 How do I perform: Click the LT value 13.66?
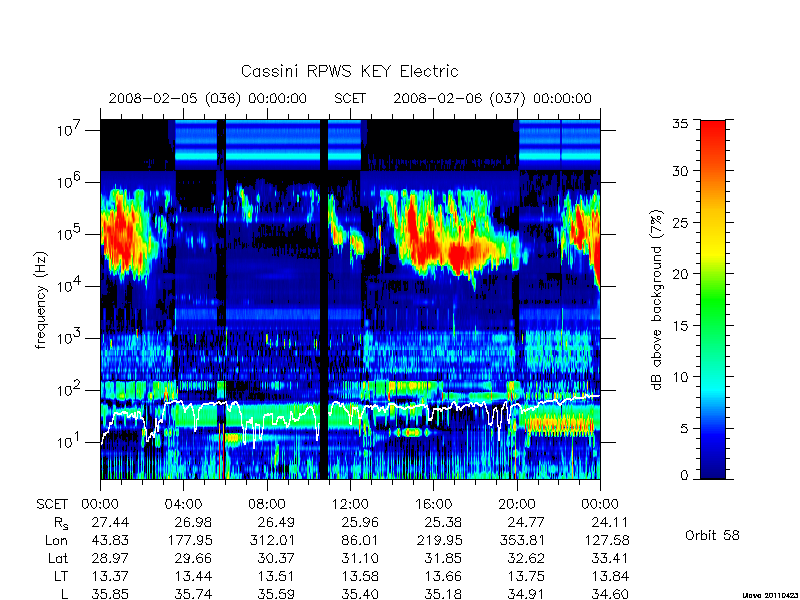coord(443,576)
